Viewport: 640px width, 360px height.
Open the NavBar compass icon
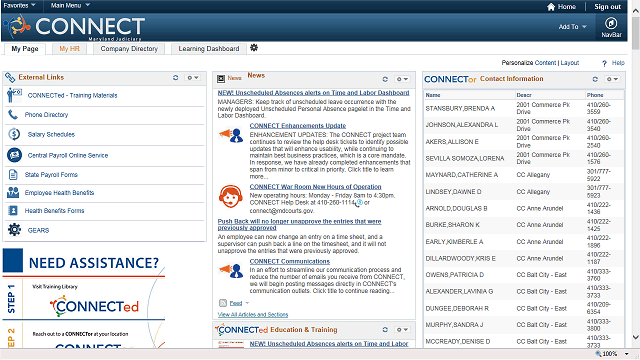[x=611, y=23]
